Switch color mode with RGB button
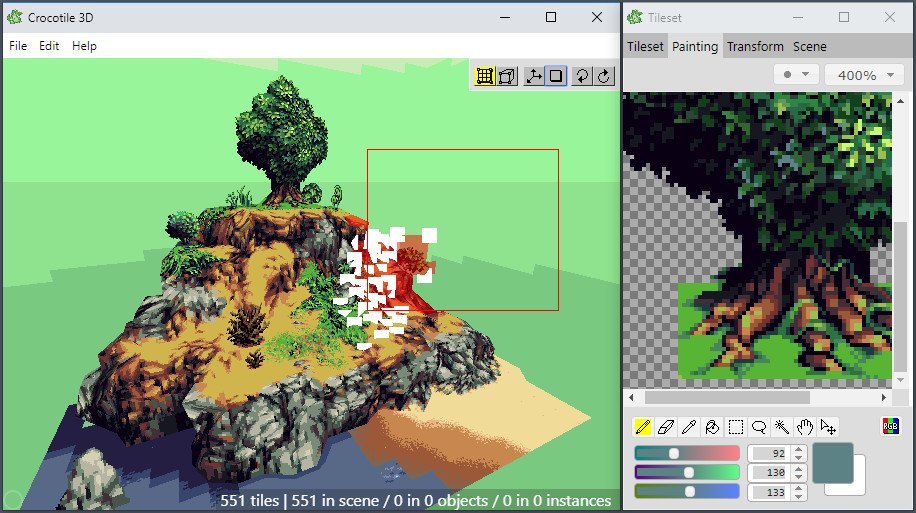The image size is (916, 513). [890, 426]
